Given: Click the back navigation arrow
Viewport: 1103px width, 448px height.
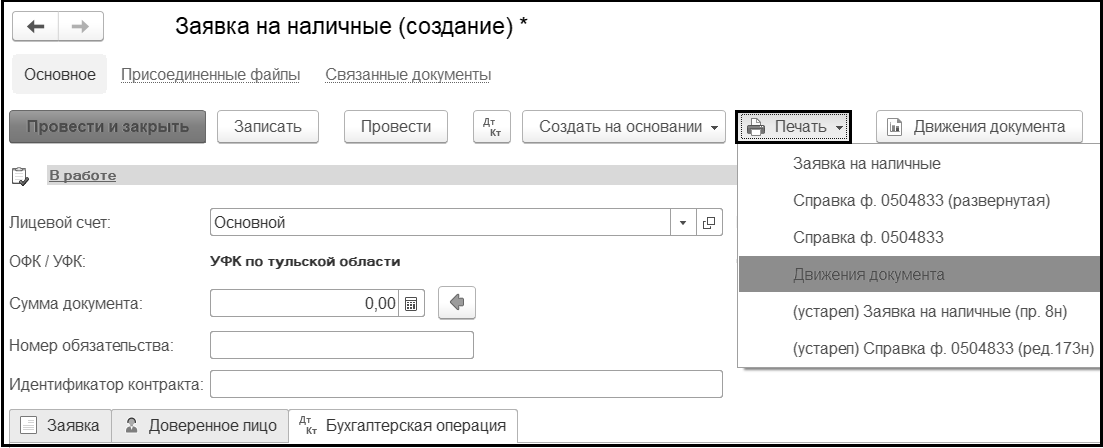Looking at the screenshot, I should coord(34,28).
